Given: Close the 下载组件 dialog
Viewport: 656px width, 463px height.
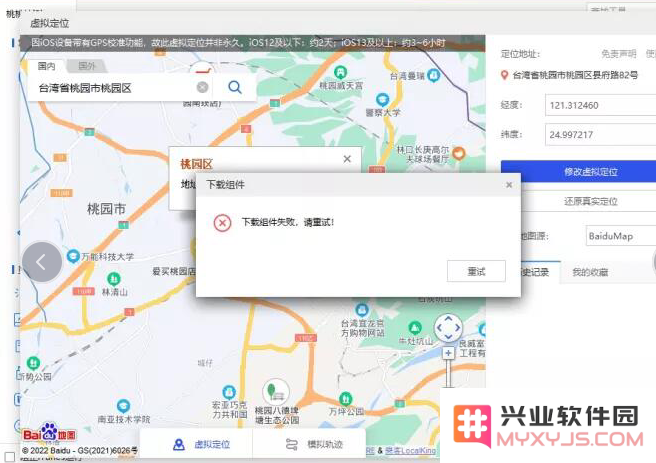Looking at the screenshot, I should (x=509, y=185).
